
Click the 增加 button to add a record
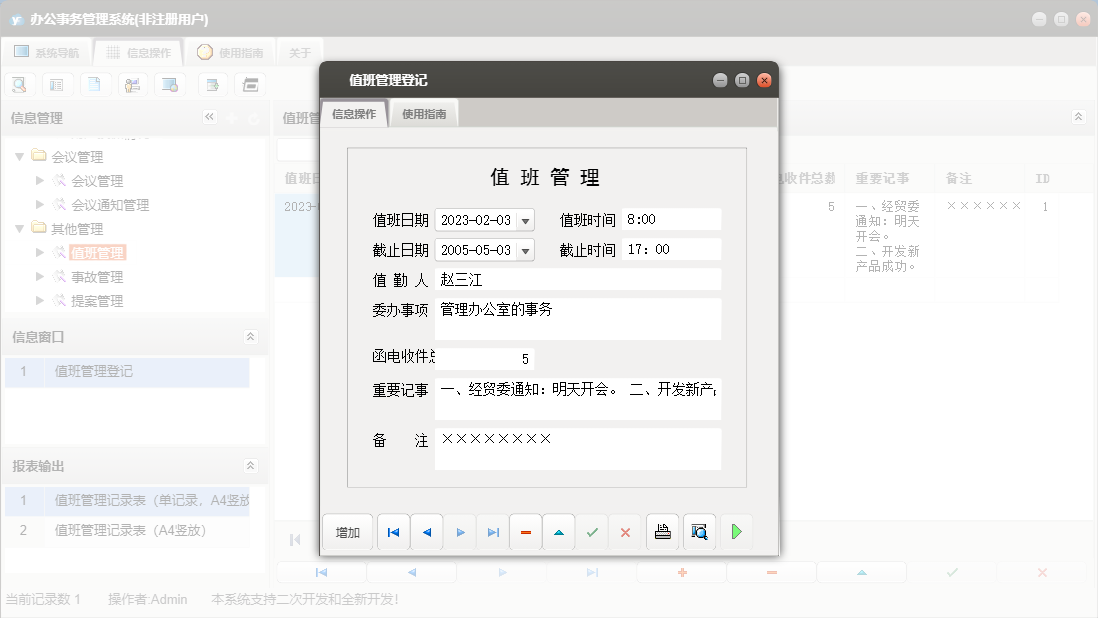tap(347, 532)
